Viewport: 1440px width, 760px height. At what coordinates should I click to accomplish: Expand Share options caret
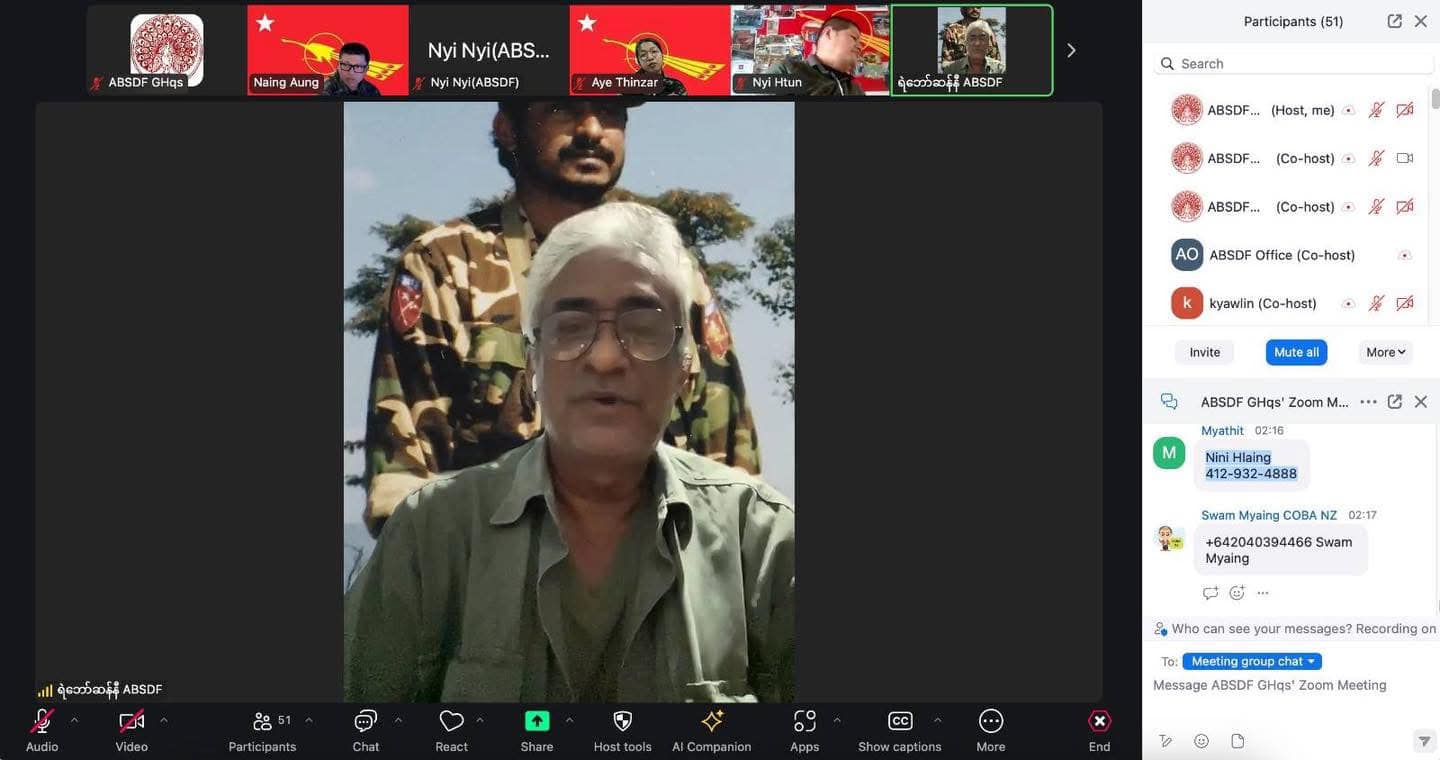[x=569, y=720]
